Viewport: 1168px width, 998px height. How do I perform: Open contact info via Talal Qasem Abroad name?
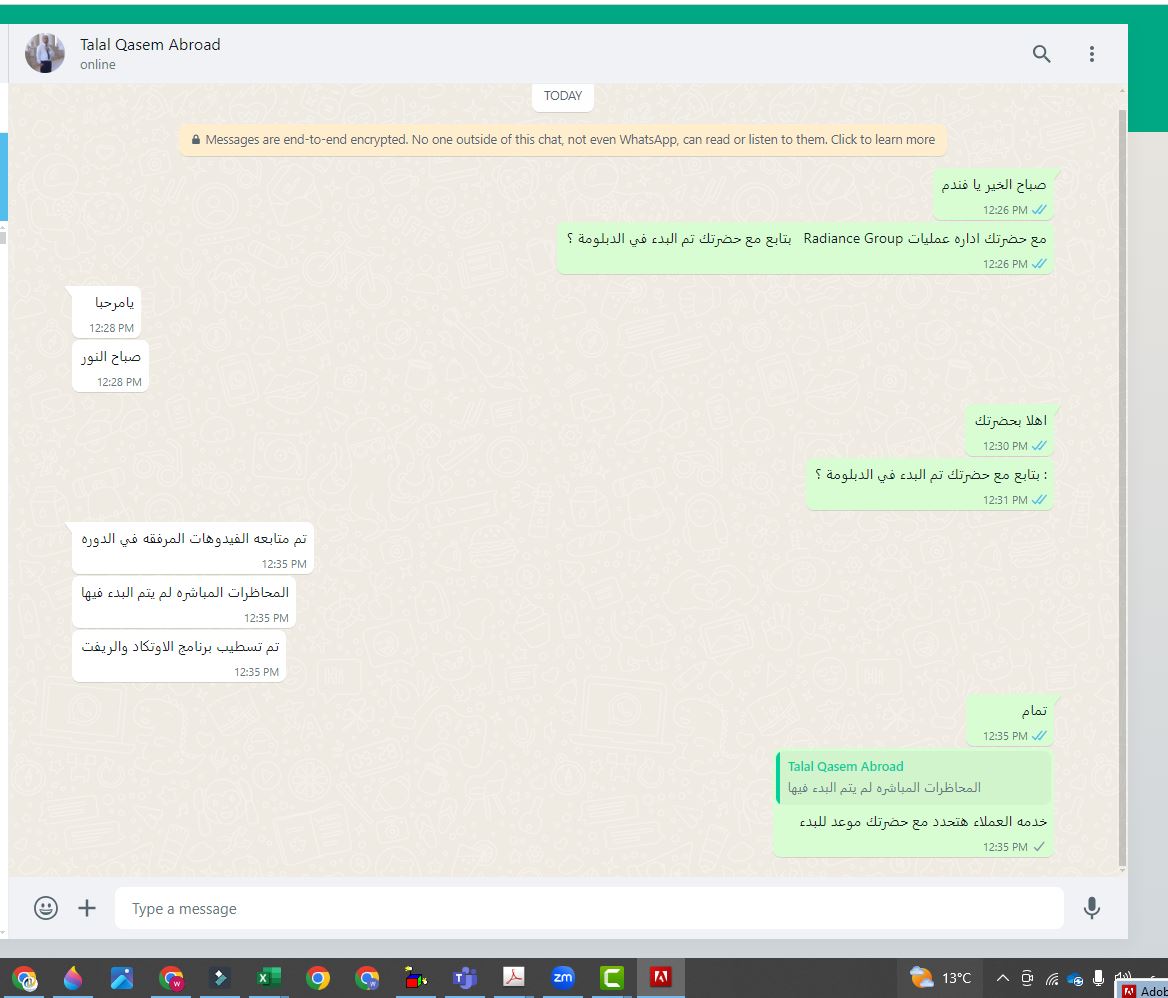(x=150, y=45)
